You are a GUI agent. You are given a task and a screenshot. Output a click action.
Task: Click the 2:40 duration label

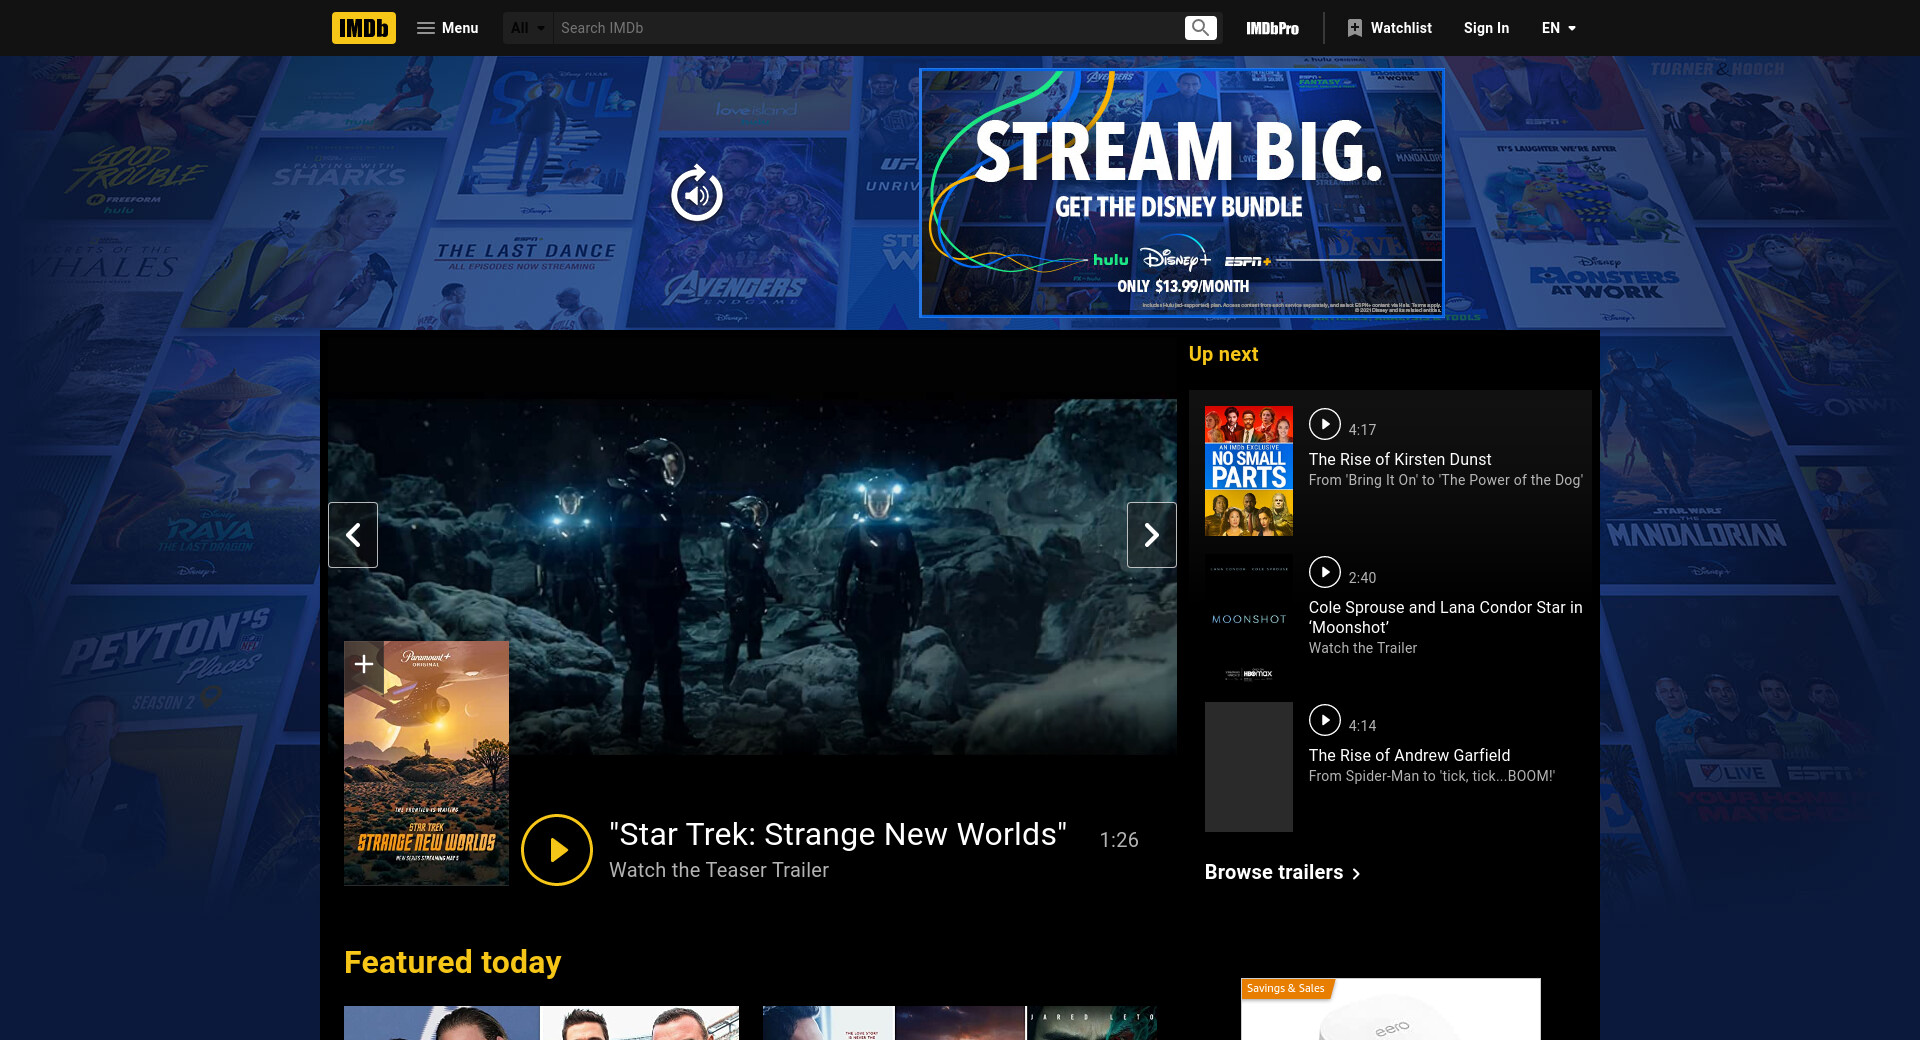tap(1362, 578)
